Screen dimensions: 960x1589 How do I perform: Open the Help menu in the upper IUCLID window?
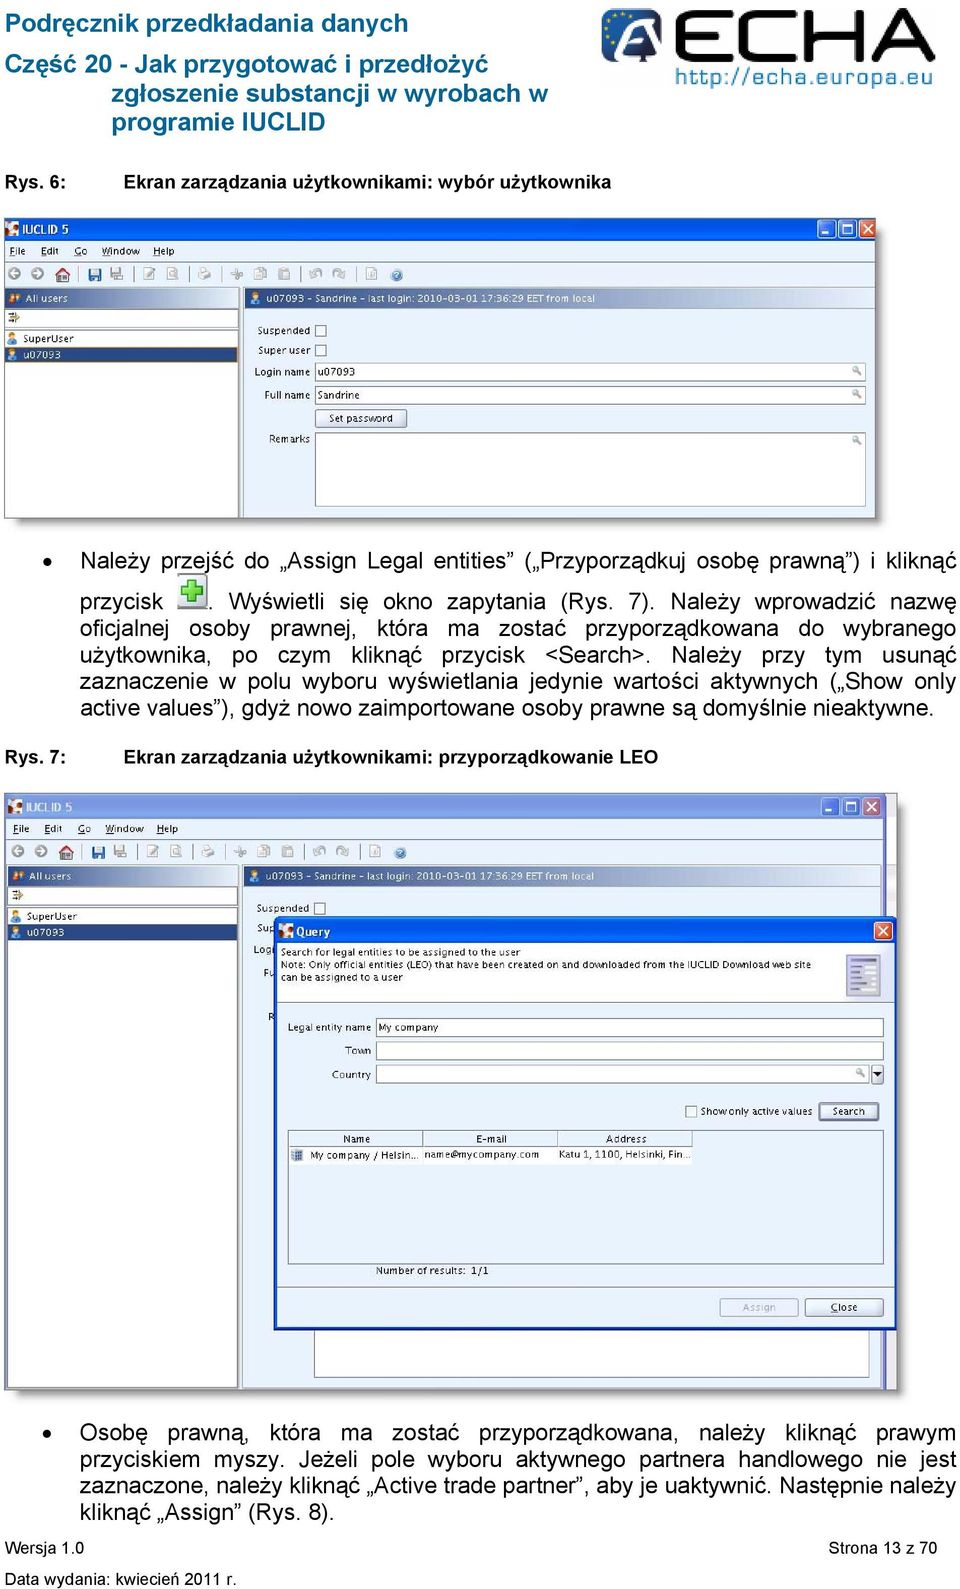(x=164, y=252)
